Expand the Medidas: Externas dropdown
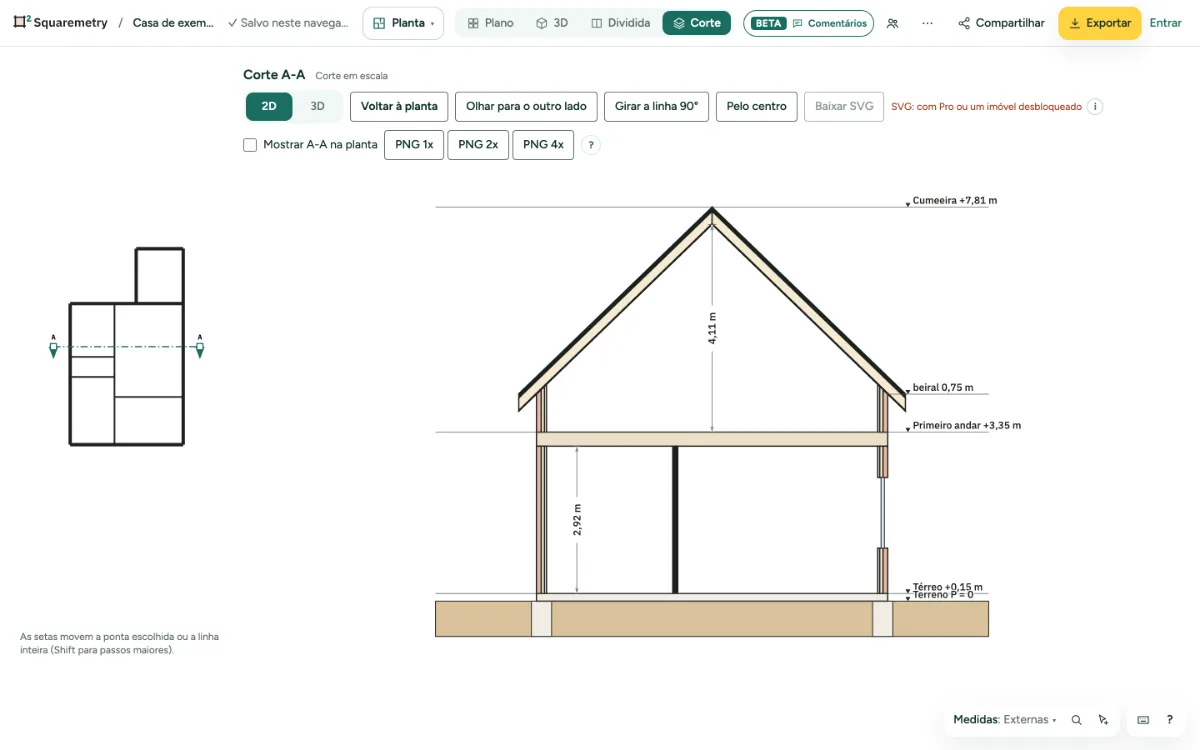 coord(1004,720)
